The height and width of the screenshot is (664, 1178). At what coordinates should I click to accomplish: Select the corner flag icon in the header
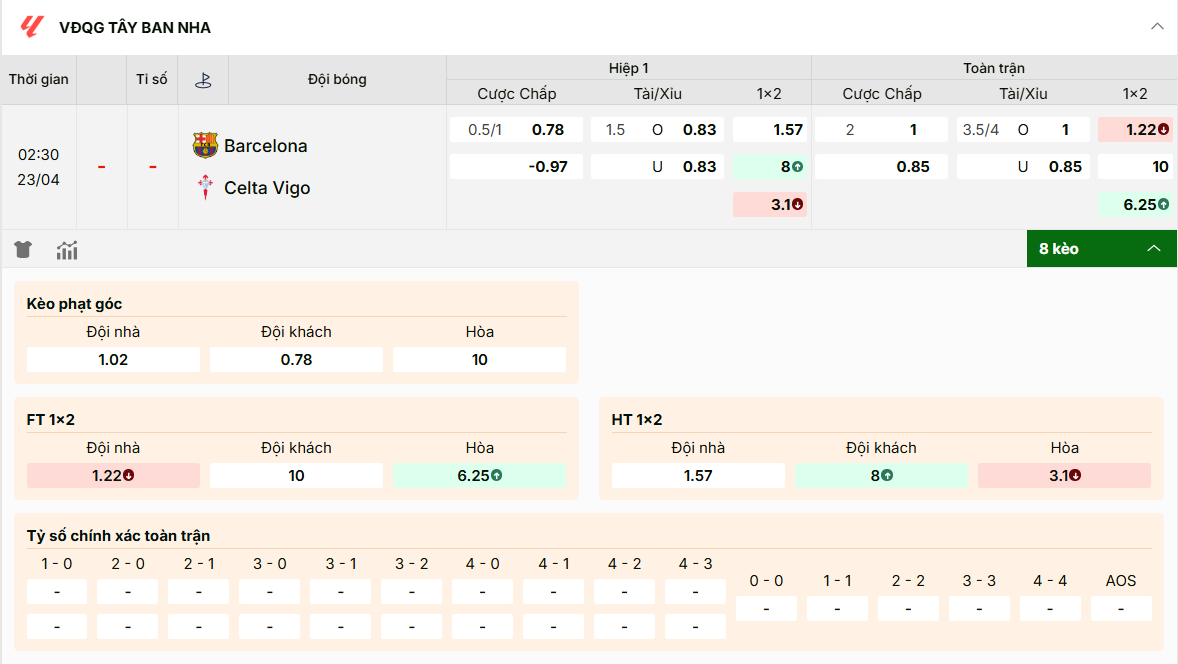click(x=203, y=79)
